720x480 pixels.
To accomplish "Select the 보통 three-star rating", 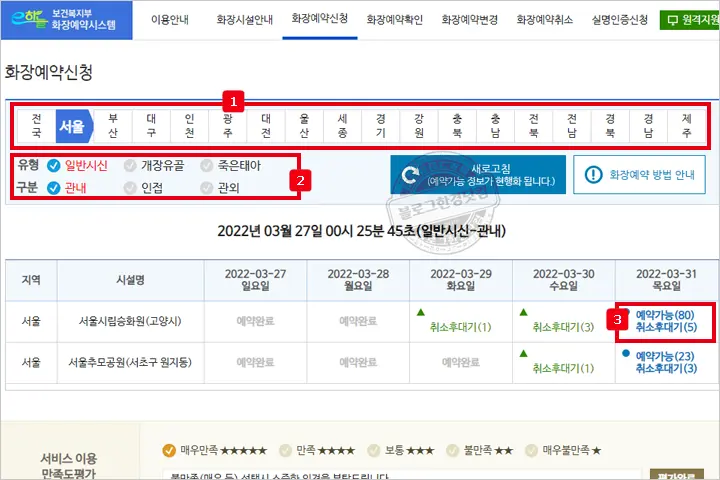I will pyautogui.click(x=401, y=451).
